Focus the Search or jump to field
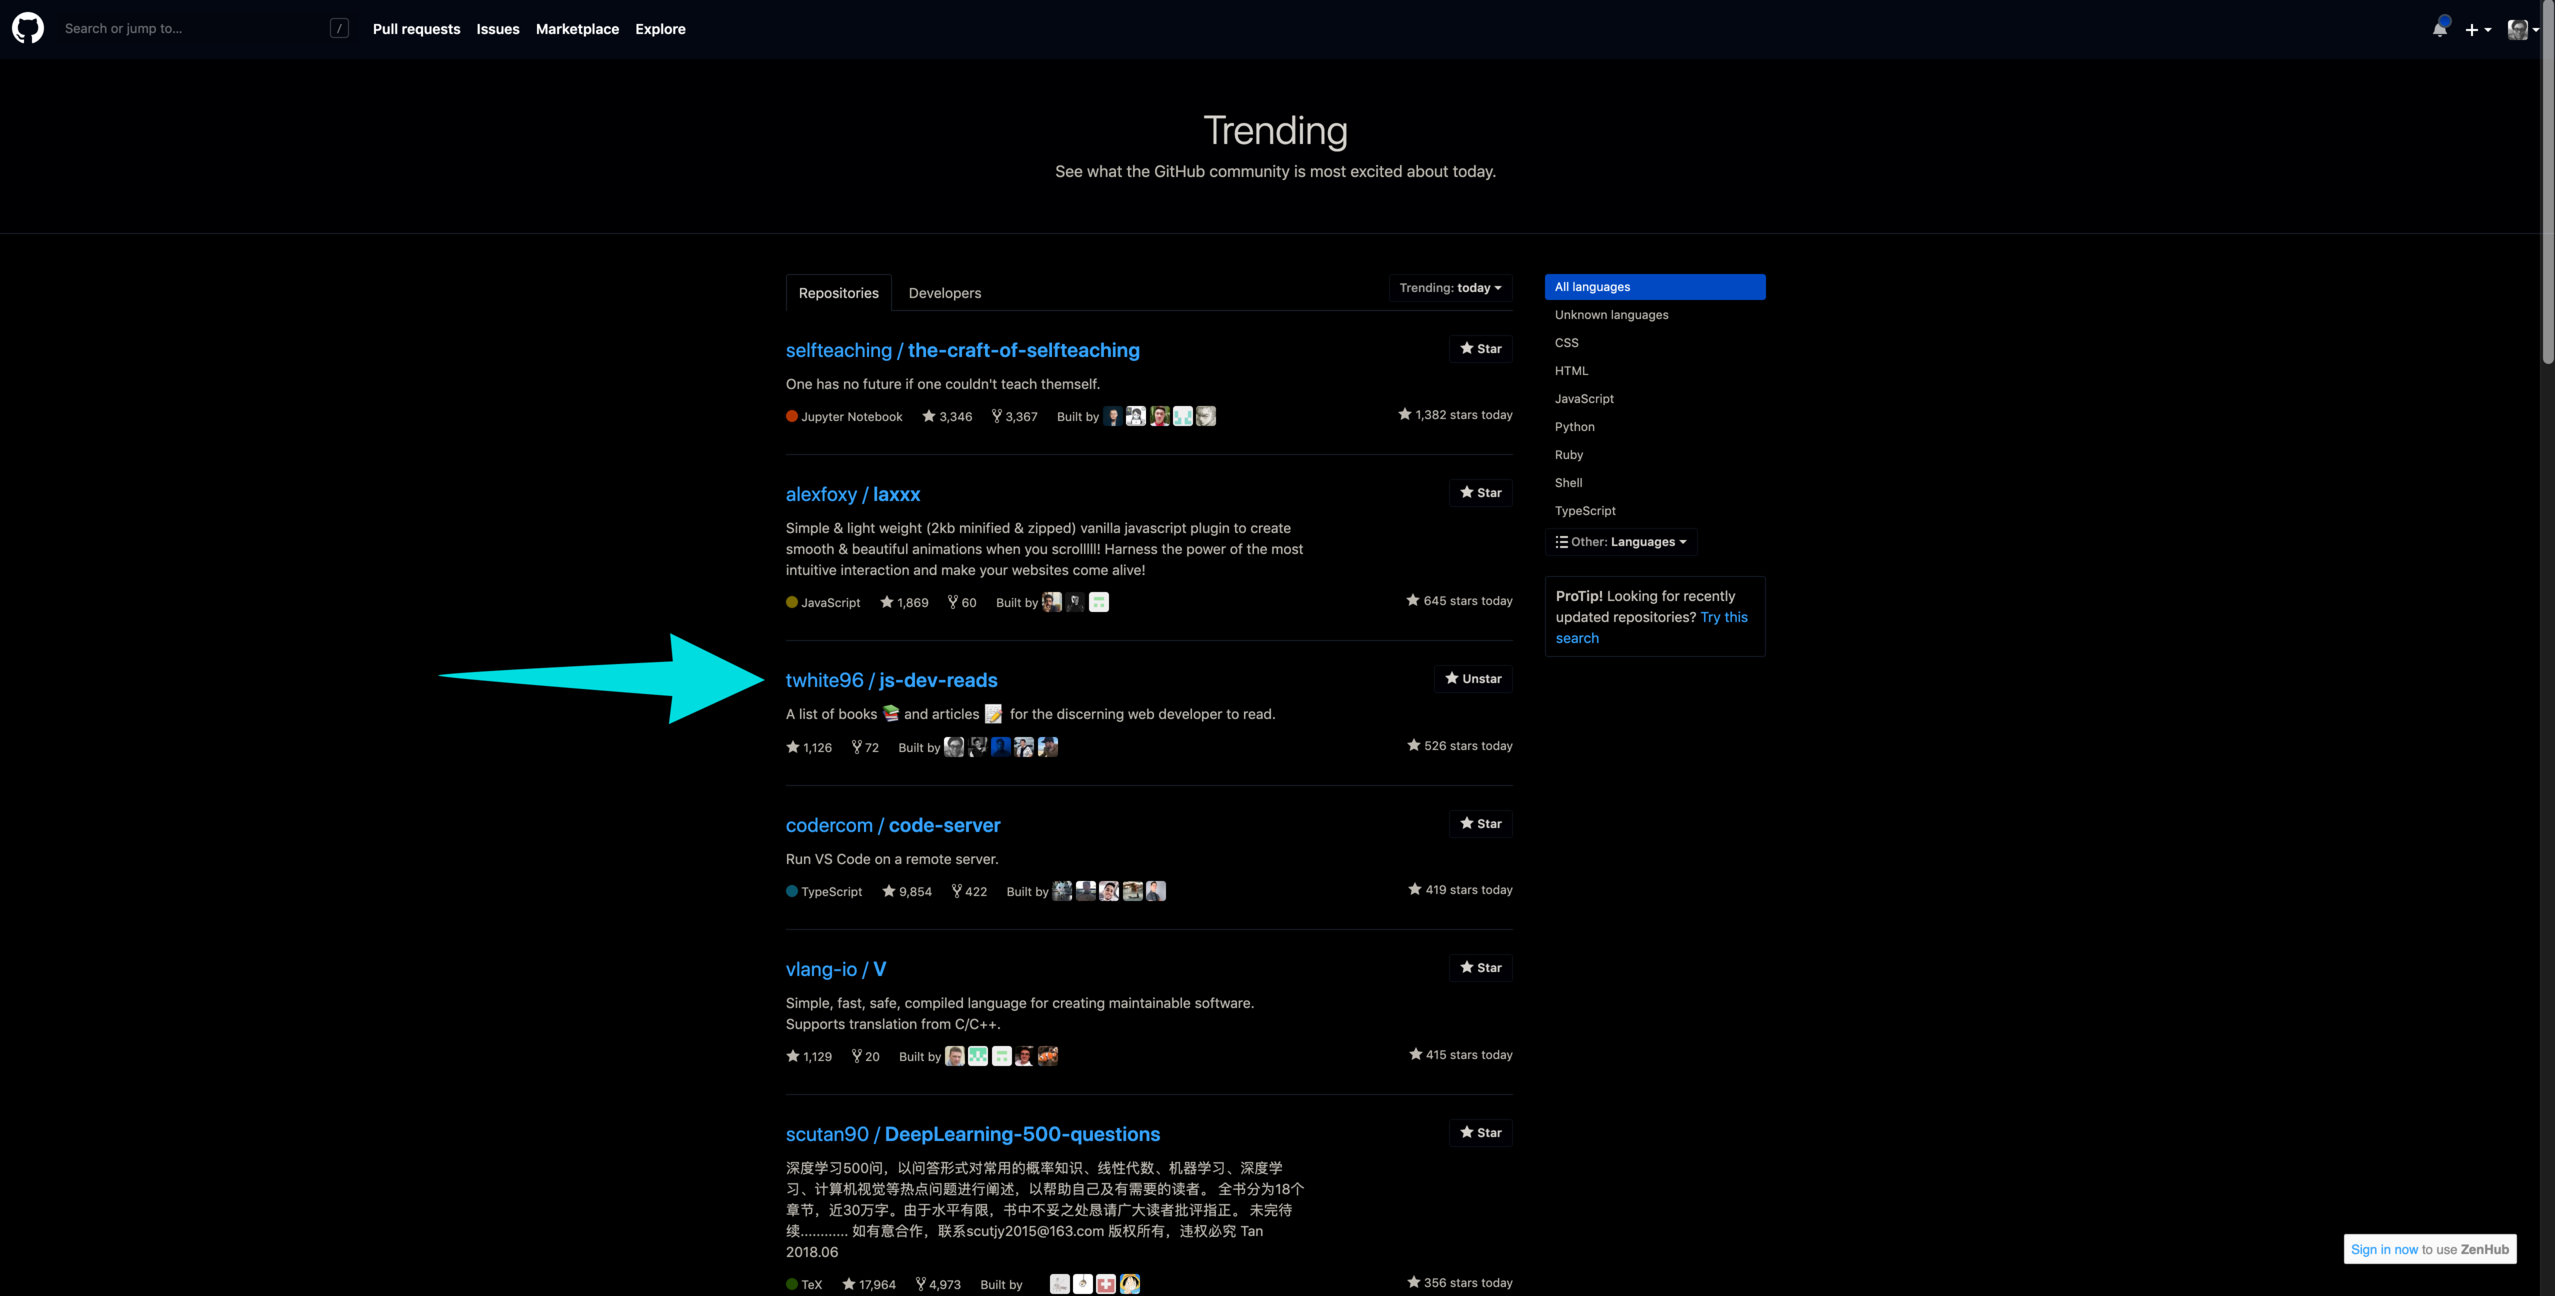 tap(190, 29)
